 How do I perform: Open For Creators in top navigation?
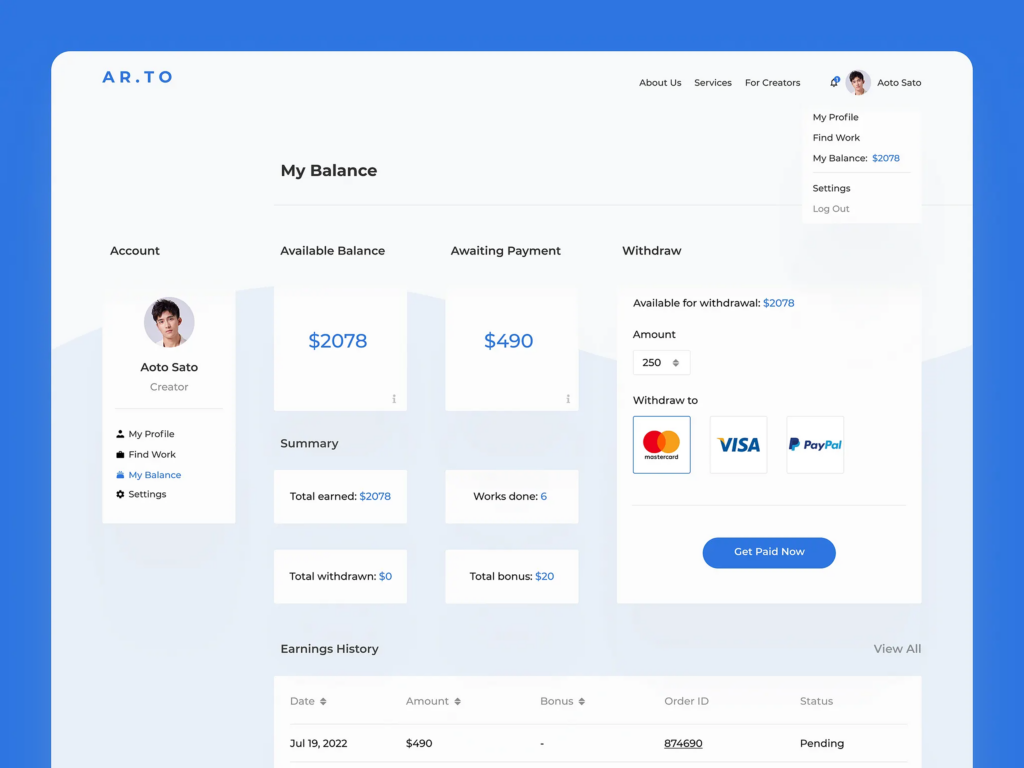(x=772, y=83)
